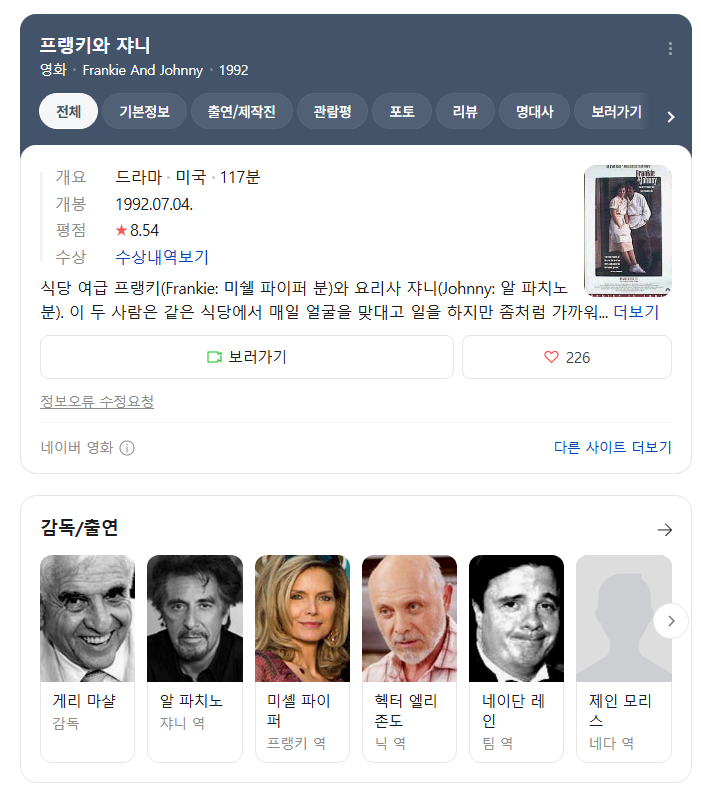Click the Frankie and Johnny movie poster
701x793 pixels.
coord(627,230)
